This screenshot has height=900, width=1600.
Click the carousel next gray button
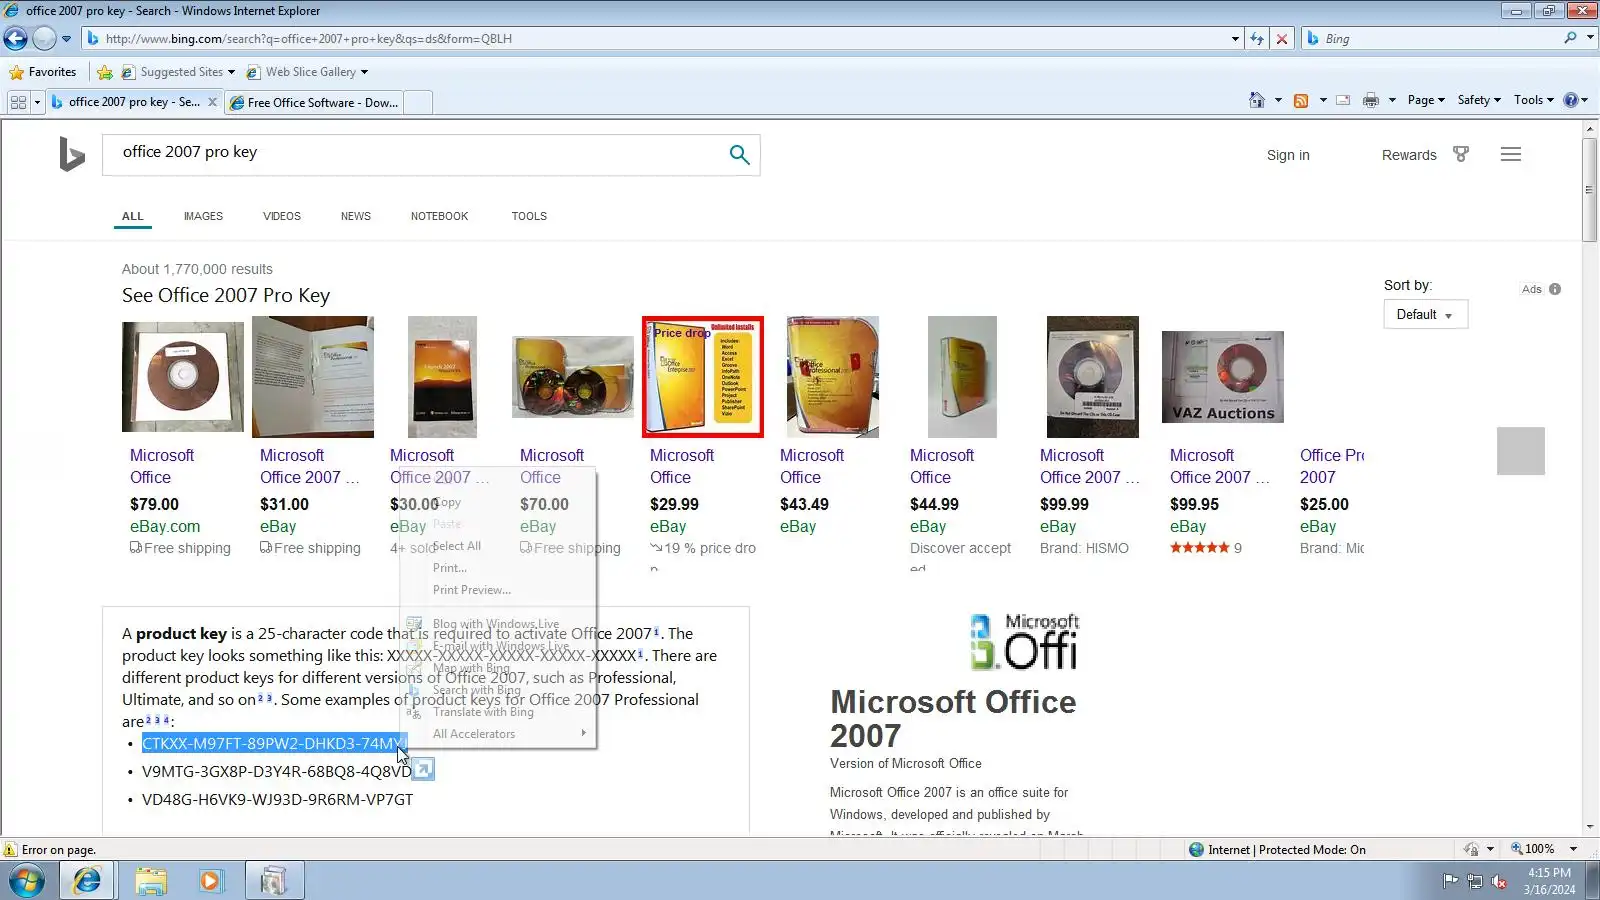click(x=1521, y=451)
